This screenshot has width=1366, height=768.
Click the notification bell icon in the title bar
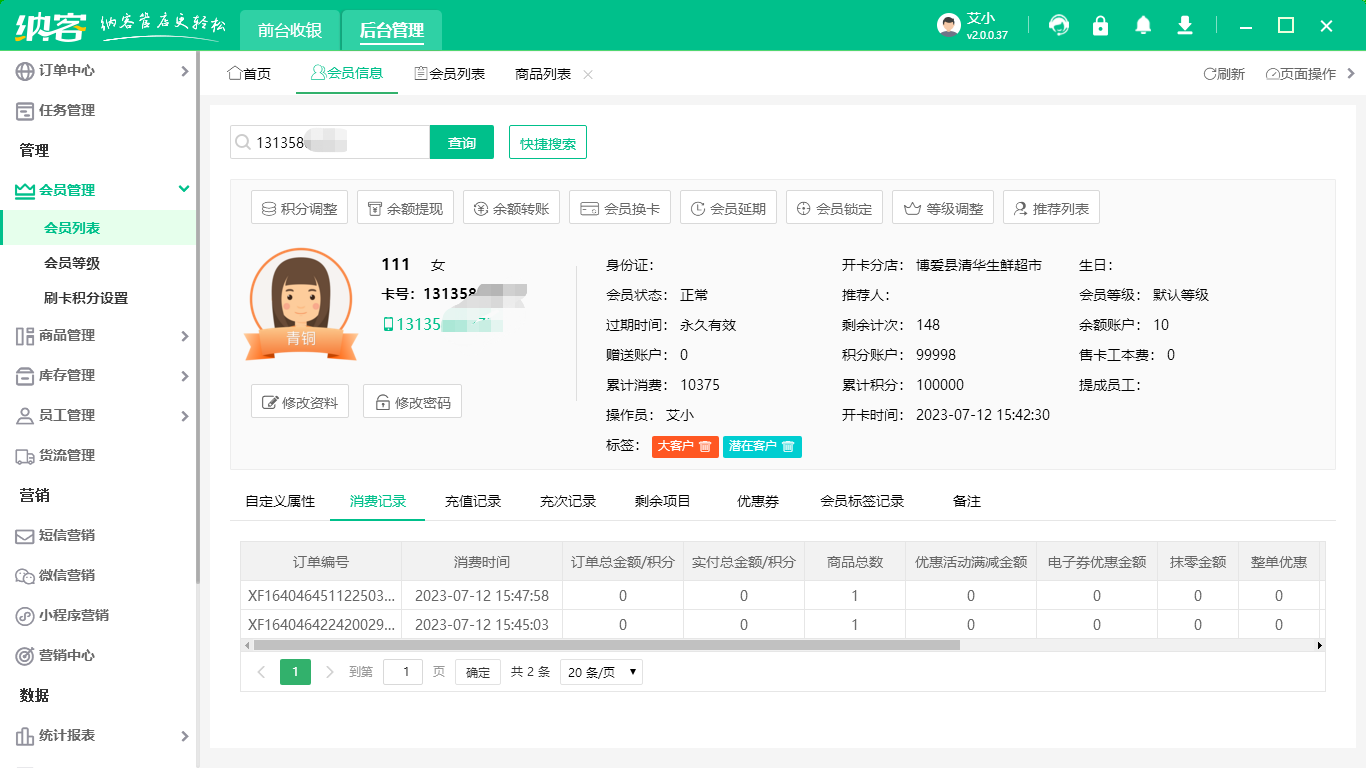(1143, 23)
